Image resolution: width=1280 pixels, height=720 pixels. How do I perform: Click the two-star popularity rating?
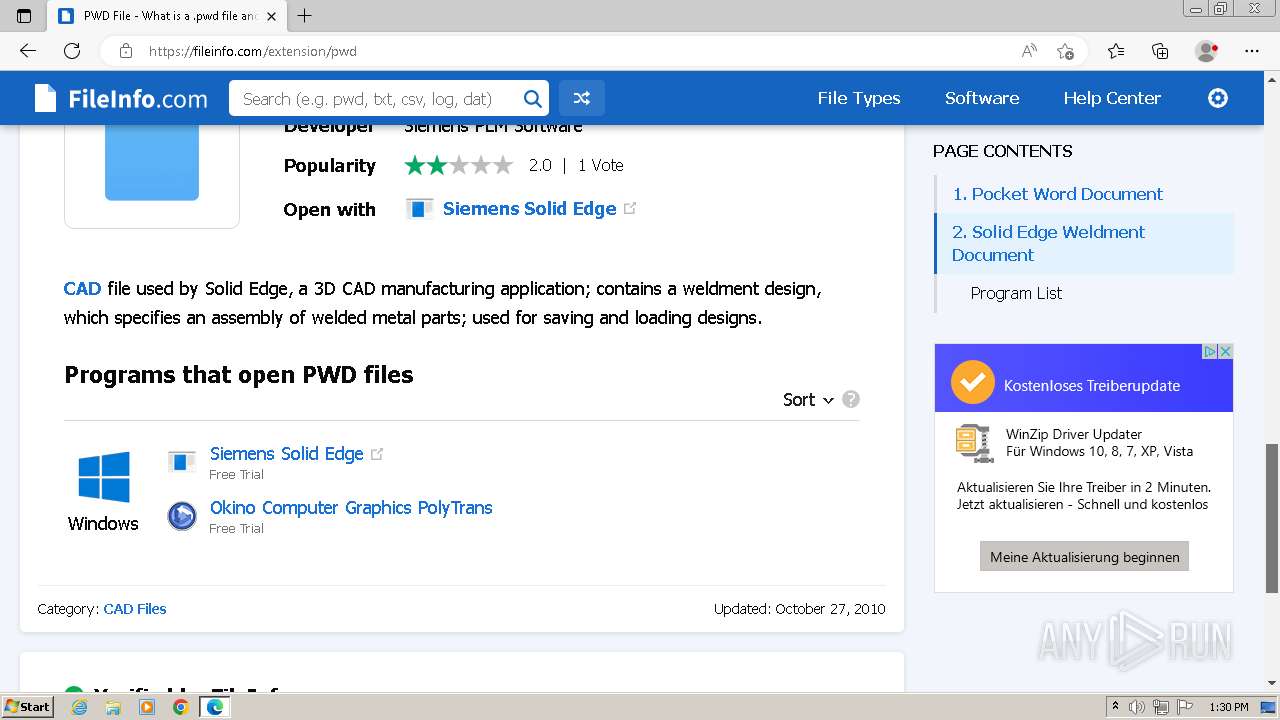[x=458, y=165]
